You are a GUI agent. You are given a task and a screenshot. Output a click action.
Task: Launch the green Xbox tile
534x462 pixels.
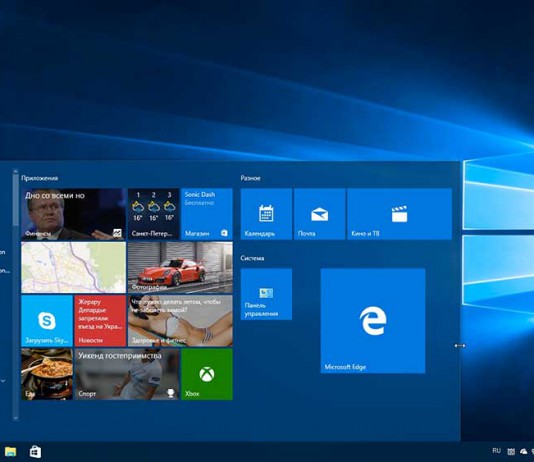(x=207, y=374)
